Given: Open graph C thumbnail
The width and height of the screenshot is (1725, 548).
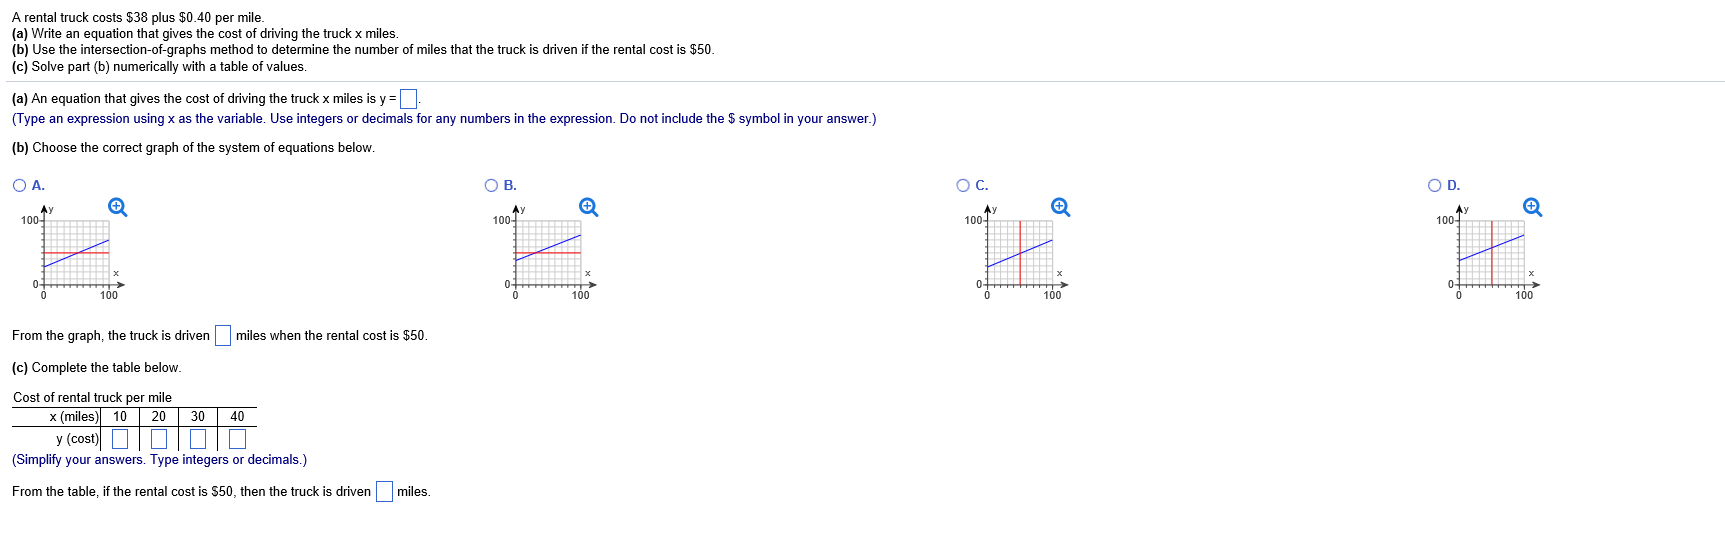Looking at the screenshot, I should tap(1020, 253).
